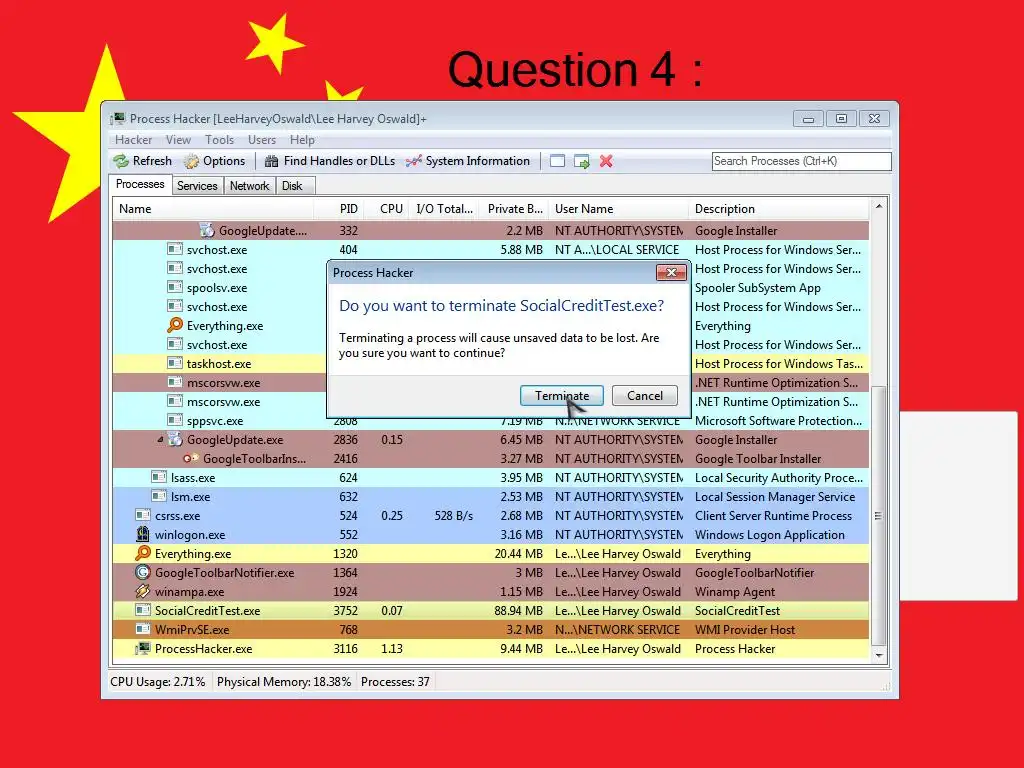Click the lsass.exe row icon
This screenshot has height=768, width=1024.
pyautogui.click(x=159, y=477)
